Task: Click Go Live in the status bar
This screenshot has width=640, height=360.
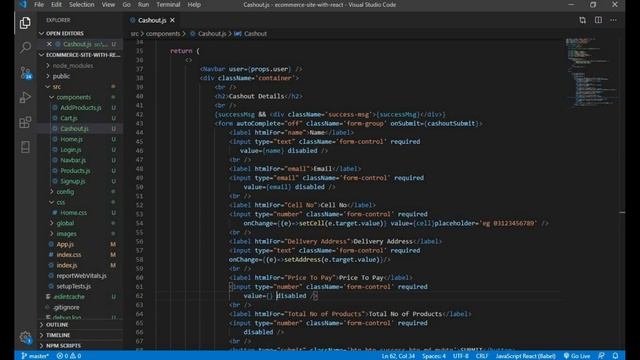Action: 577,356
